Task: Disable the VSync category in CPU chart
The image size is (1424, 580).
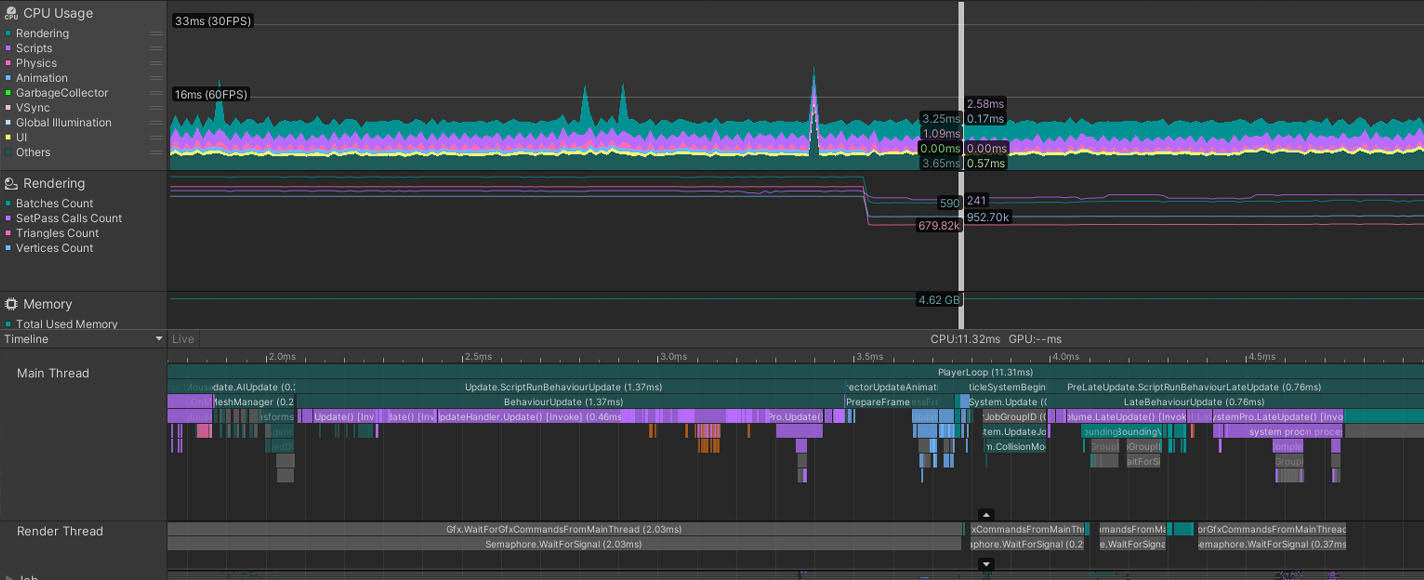Action: point(7,108)
